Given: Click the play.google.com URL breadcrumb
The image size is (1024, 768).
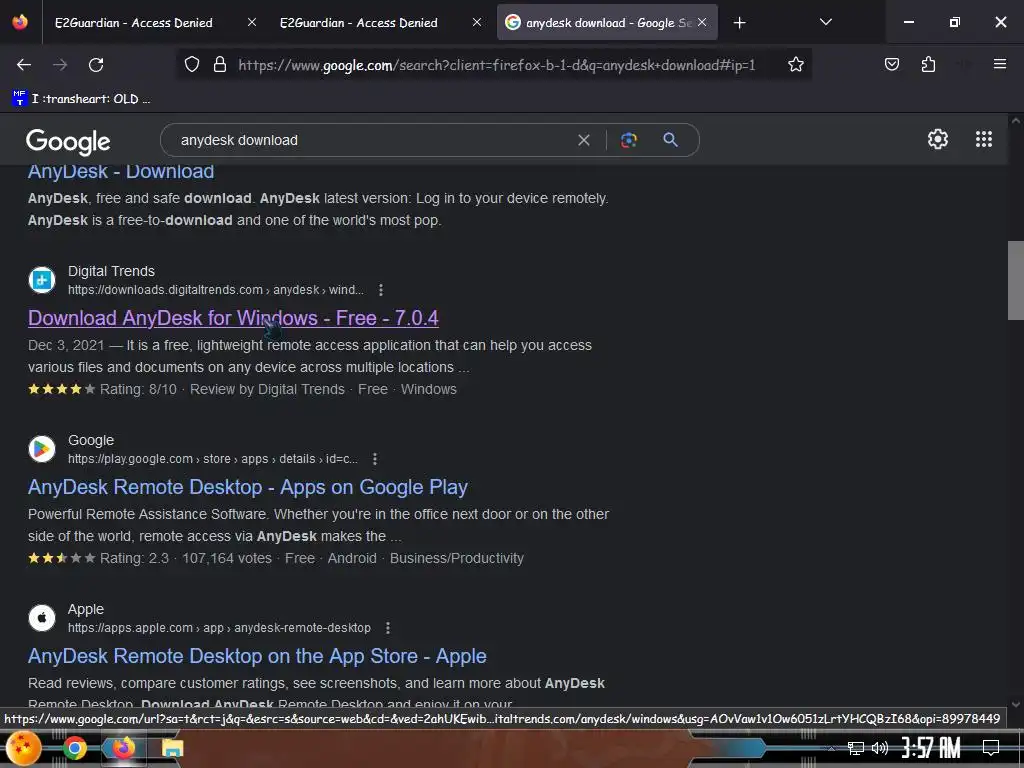Looking at the screenshot, I should (x=212, y=459).
